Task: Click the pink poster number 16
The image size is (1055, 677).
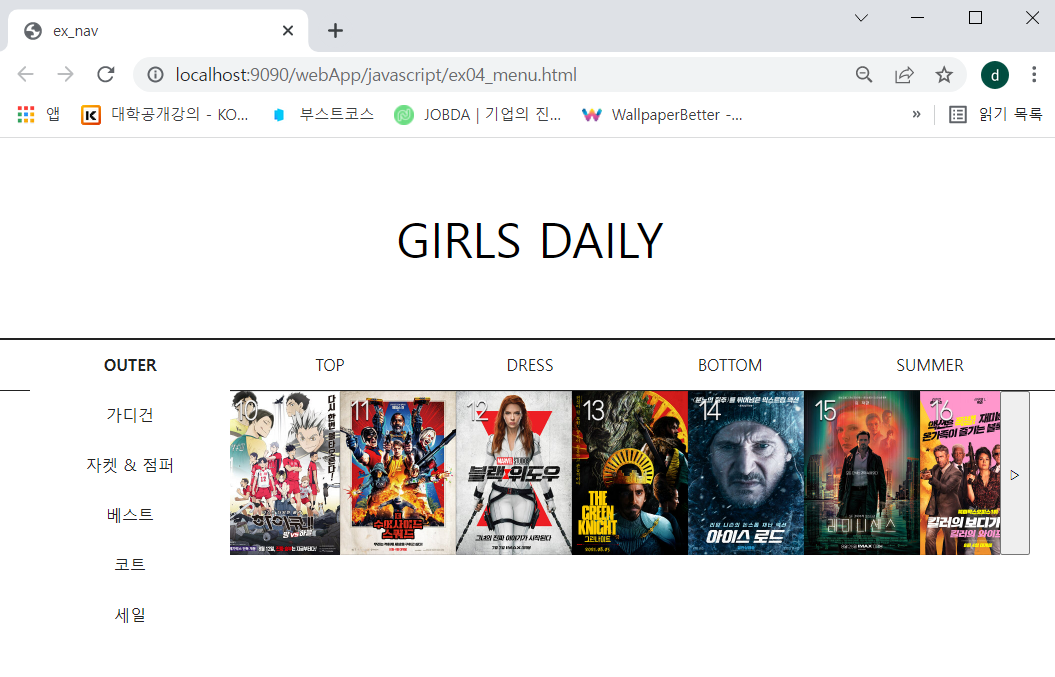Action: tap(960, 473)
